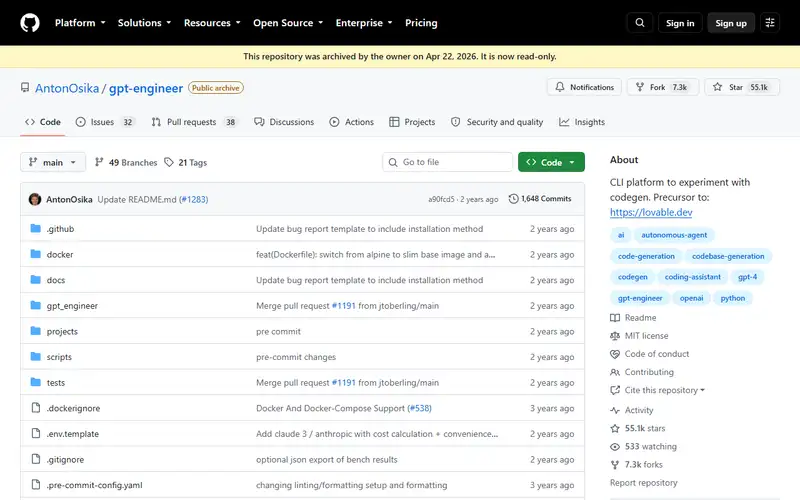
Task: Expand the green Code dropdown
Action: pyautogui.click(x=551, y=162)
